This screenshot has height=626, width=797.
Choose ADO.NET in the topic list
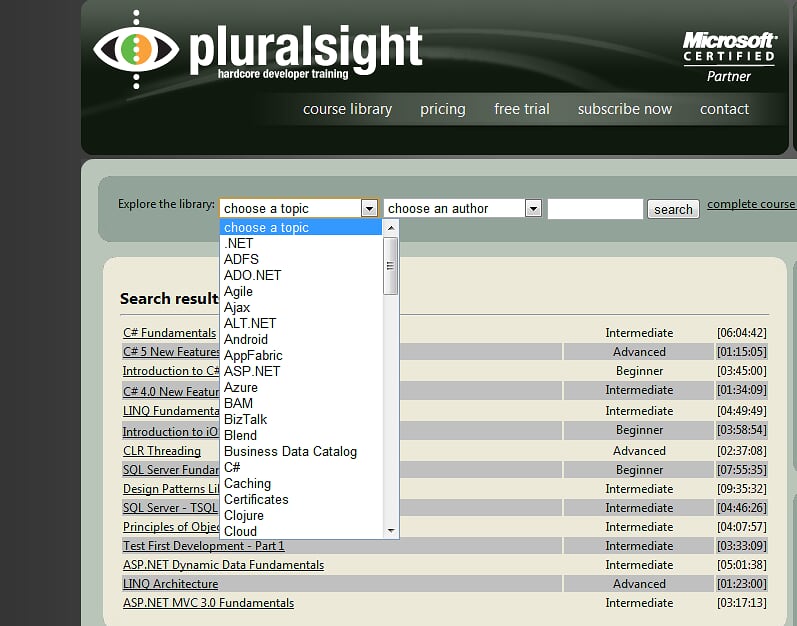pos(300,275)
